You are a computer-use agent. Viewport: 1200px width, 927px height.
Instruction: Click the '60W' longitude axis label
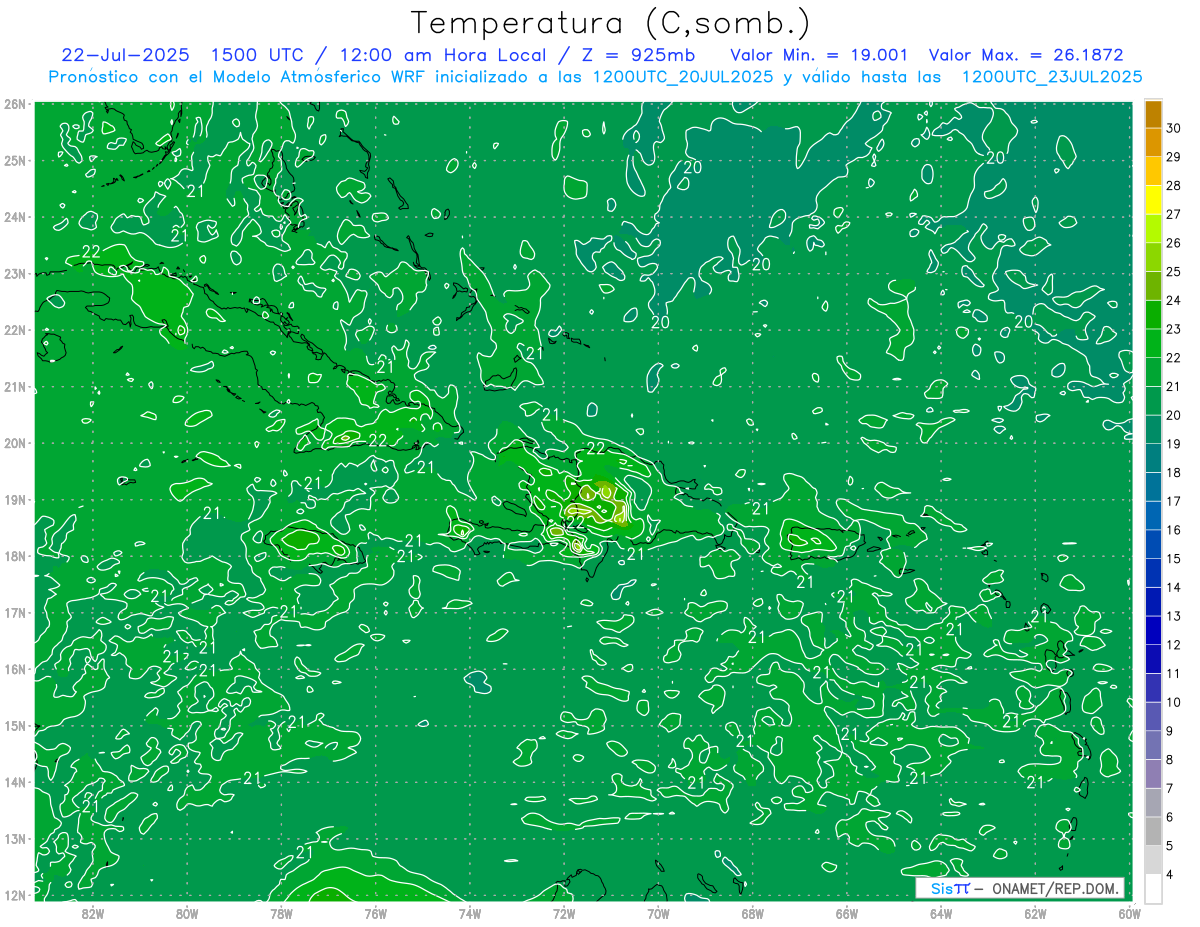coord(1129,913)
